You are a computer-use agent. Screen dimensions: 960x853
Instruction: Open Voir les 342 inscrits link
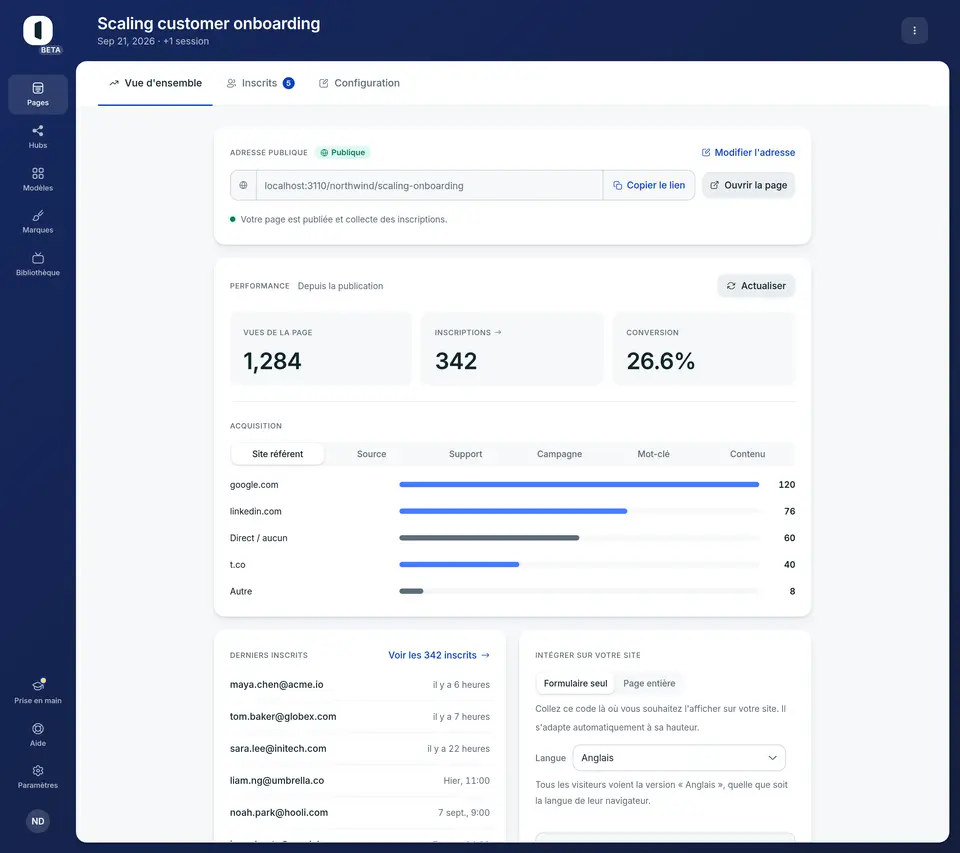coord(439,655)
